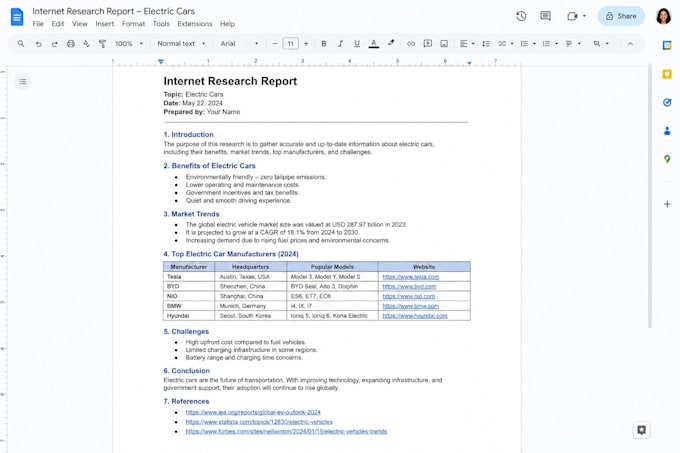
Task: Add a comment from toolbar
Action: (x=428, y=43)
